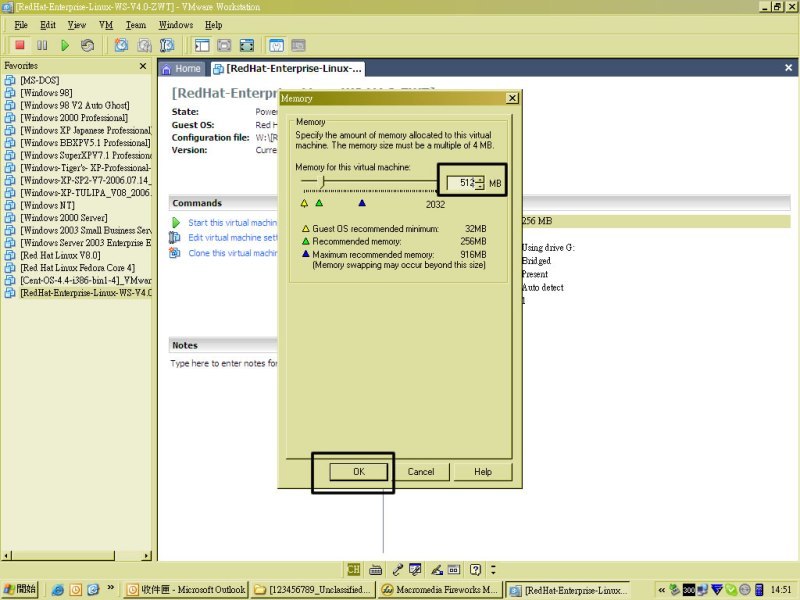
Task: Click the Manage Snapshots toolbar icon
Action: pos(167,45)
